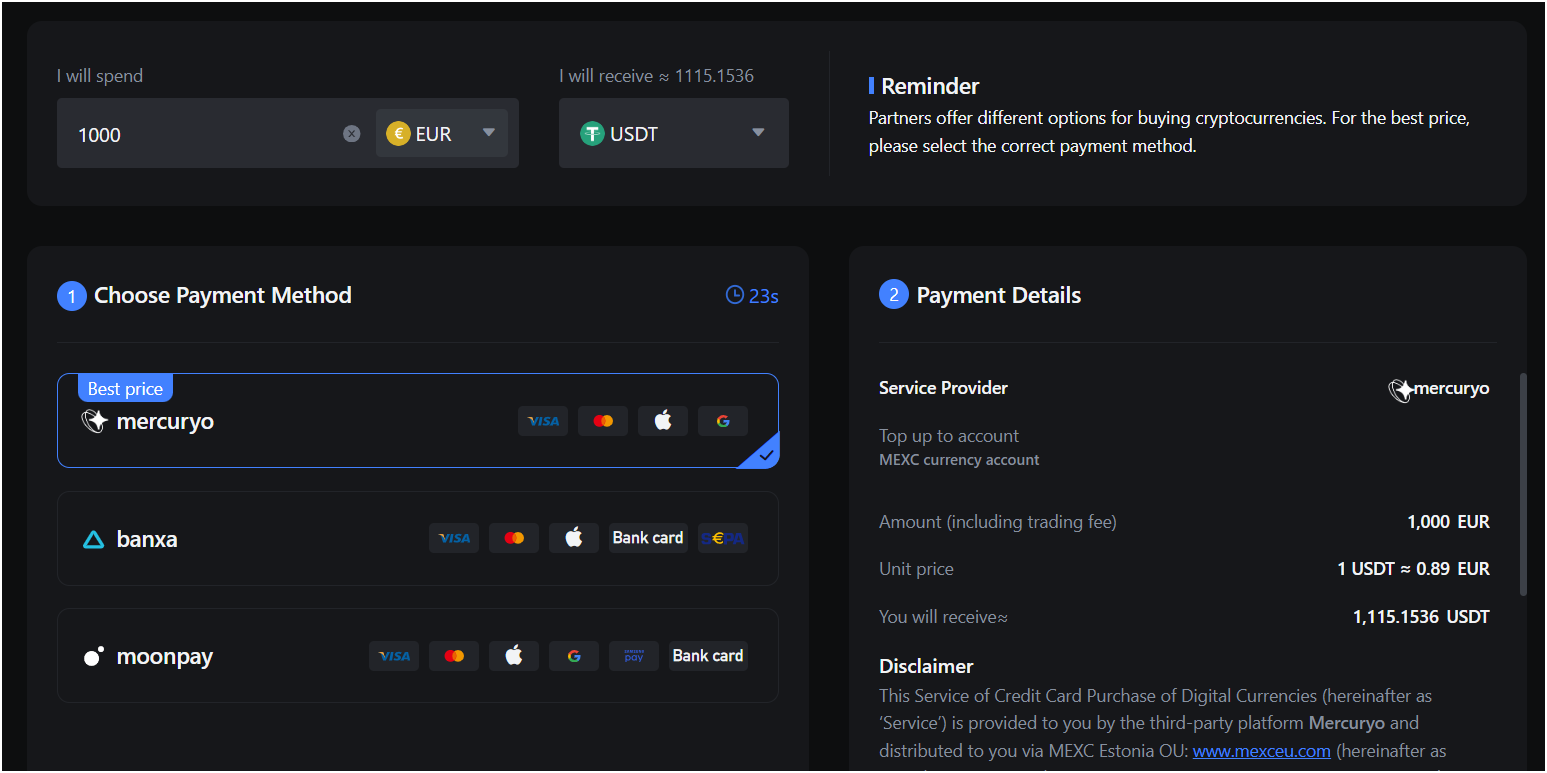This screenshot has height=773, width=1547.
Task: Select moonpay as the payment provider
Action: coord(164,657)
